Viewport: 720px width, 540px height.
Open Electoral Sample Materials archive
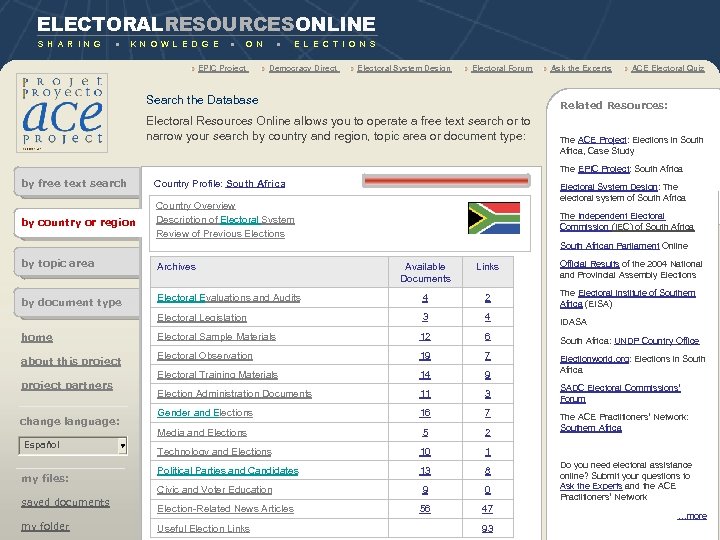tap(216, 337)
